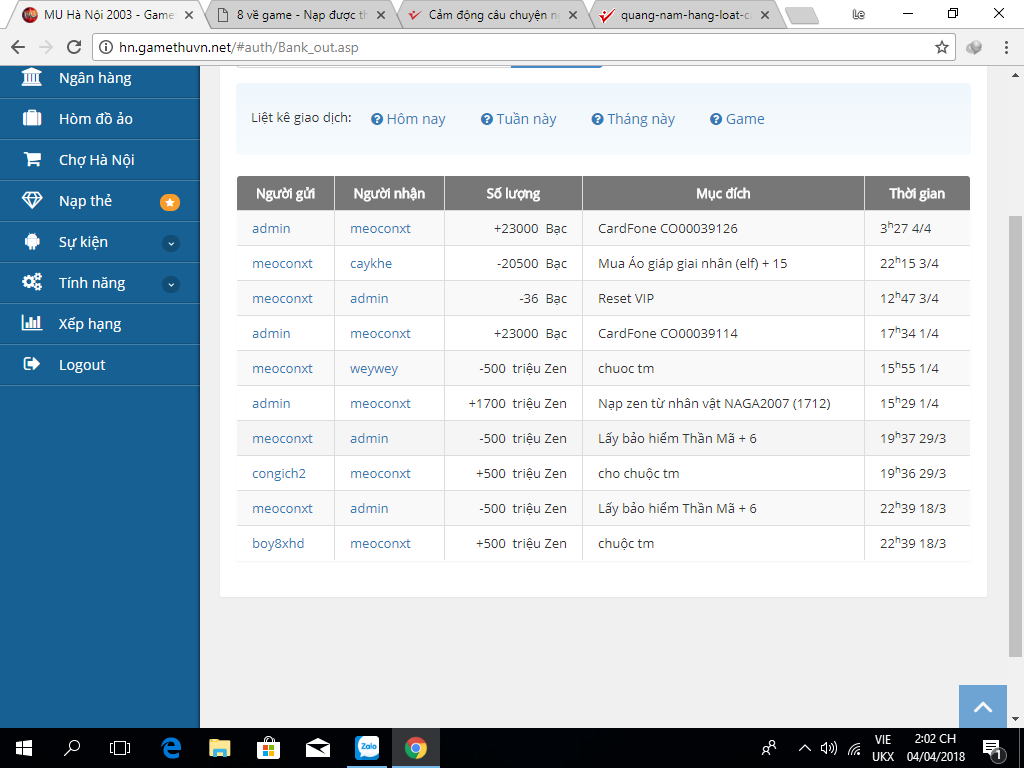Screen dimensions: 1024x768
Task: Open Windows Start menu
Action: click(24, 748)
